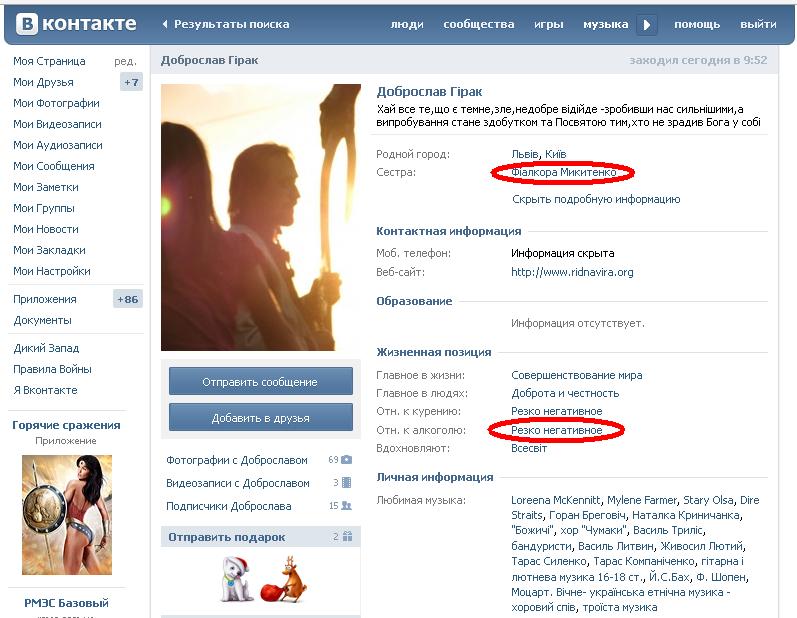Open Мои Заметки
Viewport: 797px width, 618px height.
click(x=46, y=187)
